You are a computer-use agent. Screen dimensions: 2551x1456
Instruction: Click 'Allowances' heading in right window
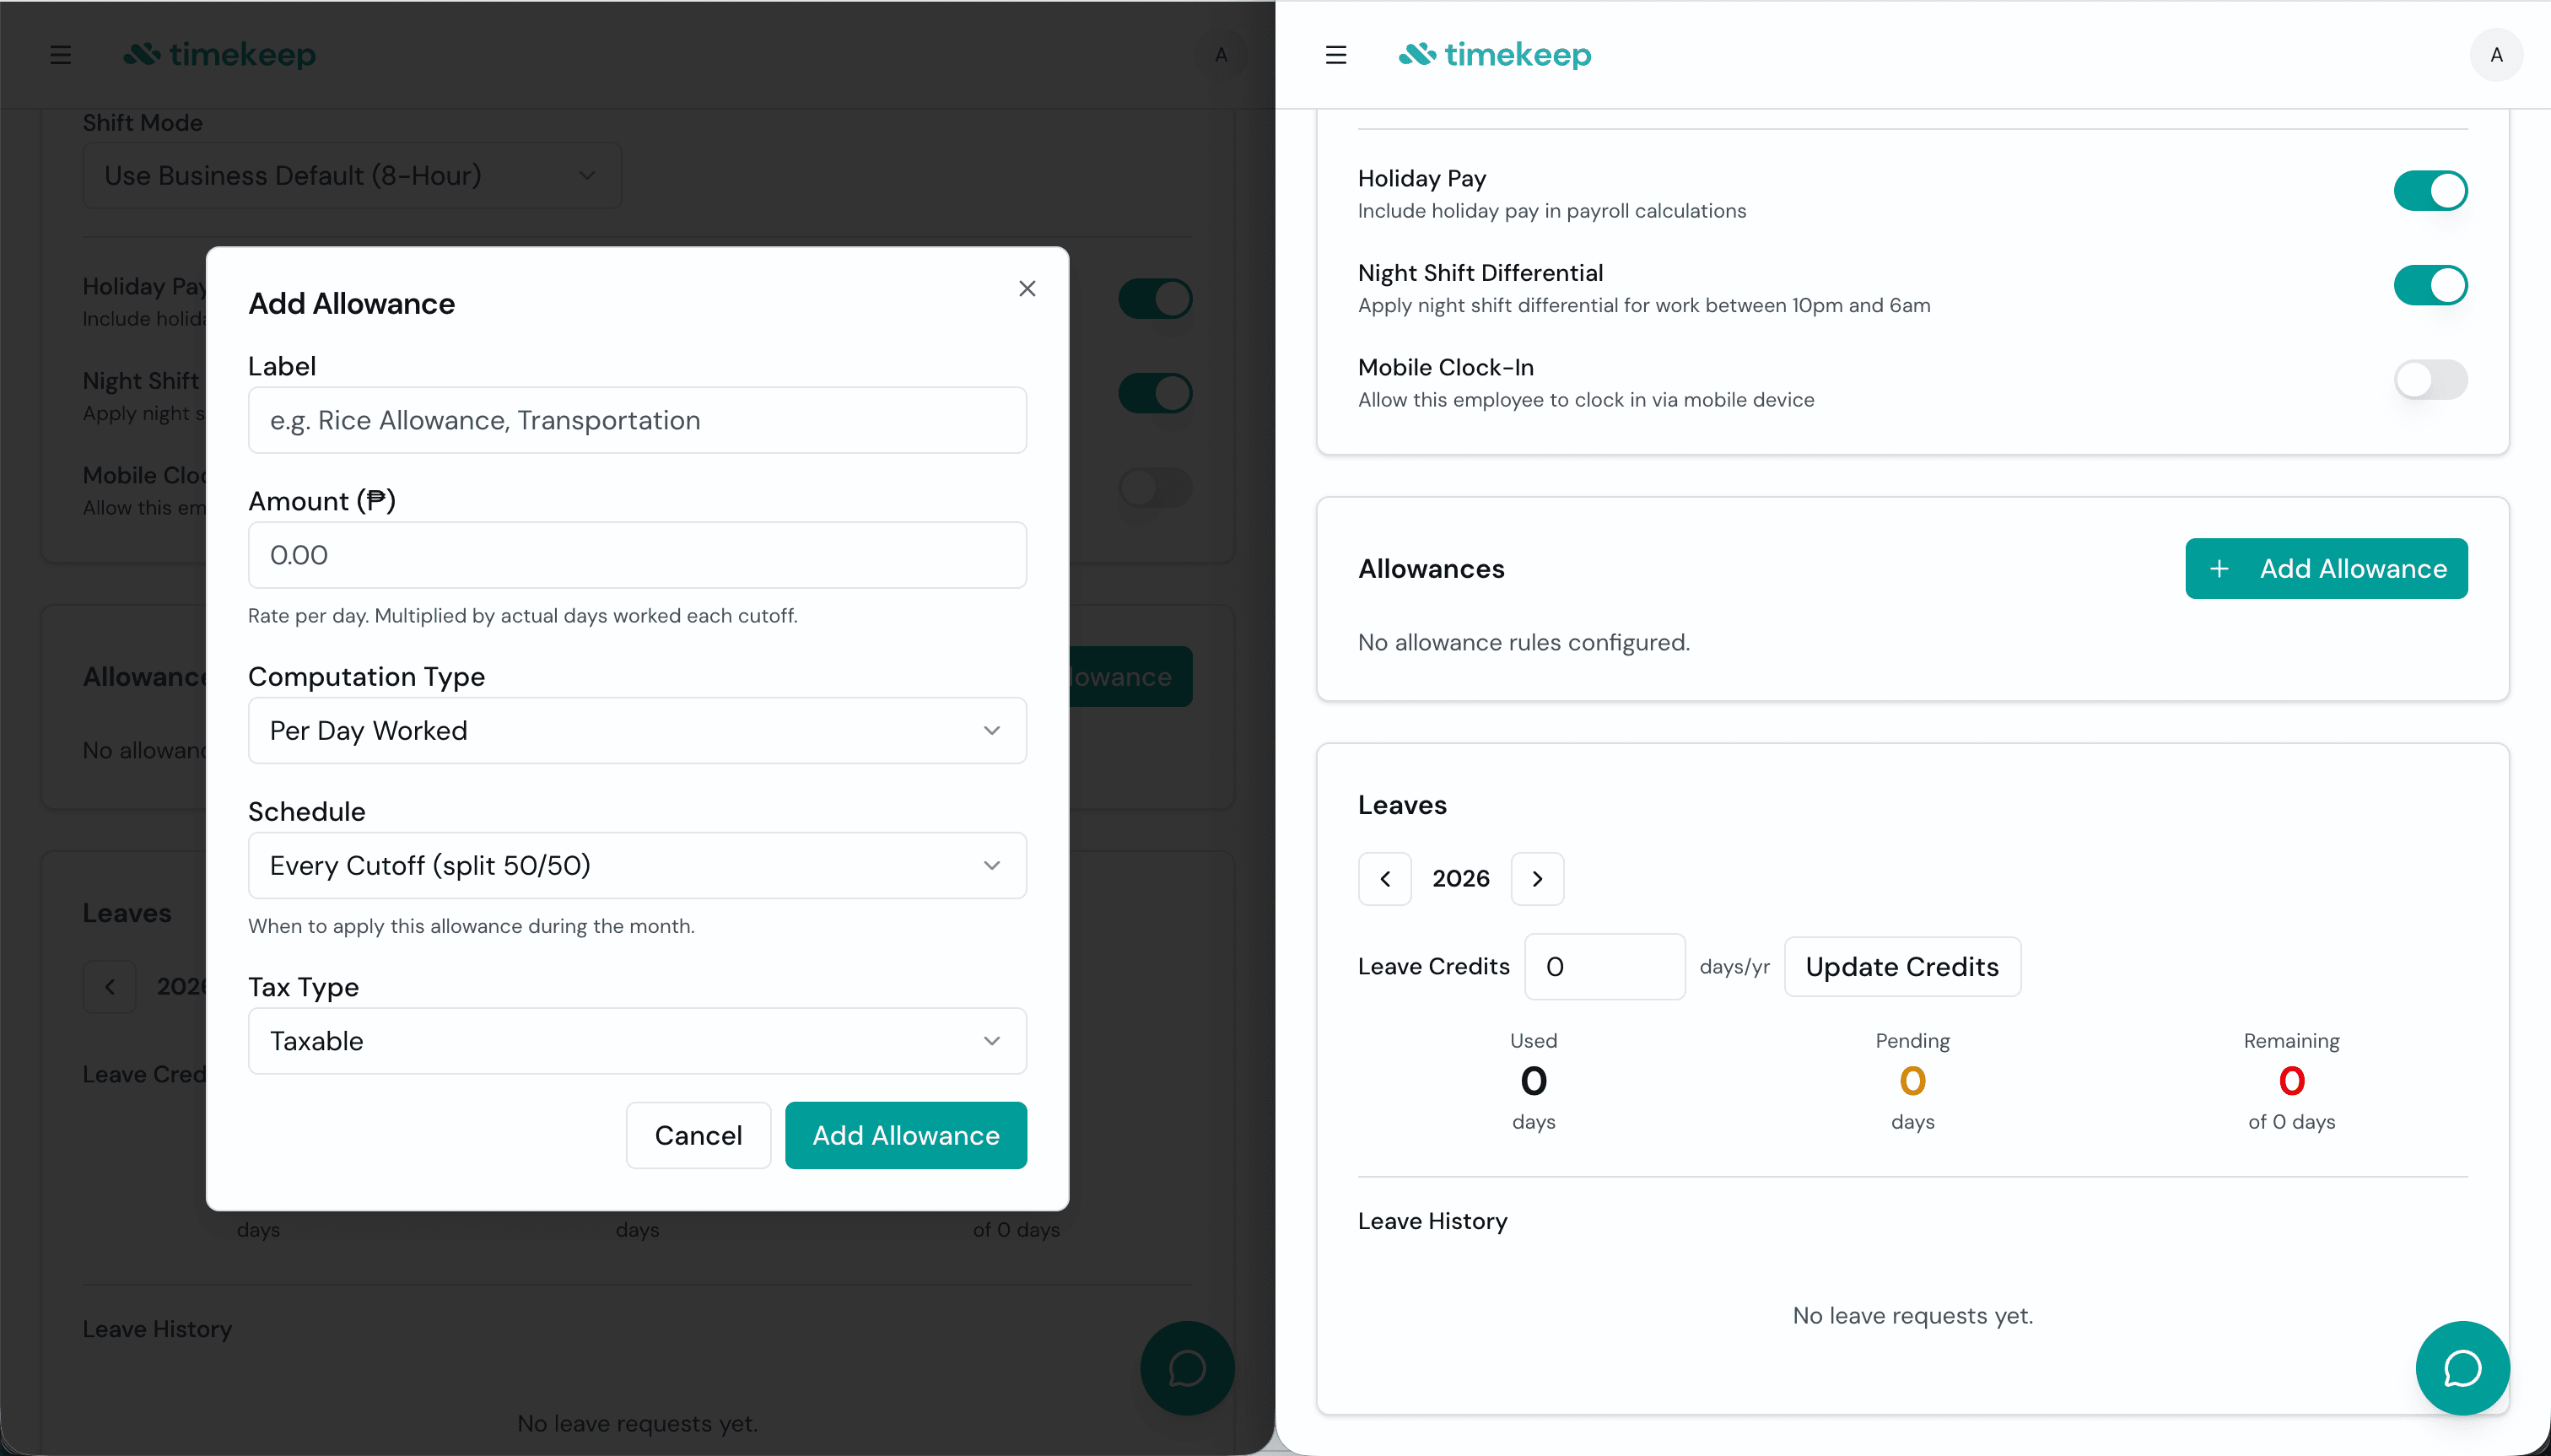(1431, 569)
